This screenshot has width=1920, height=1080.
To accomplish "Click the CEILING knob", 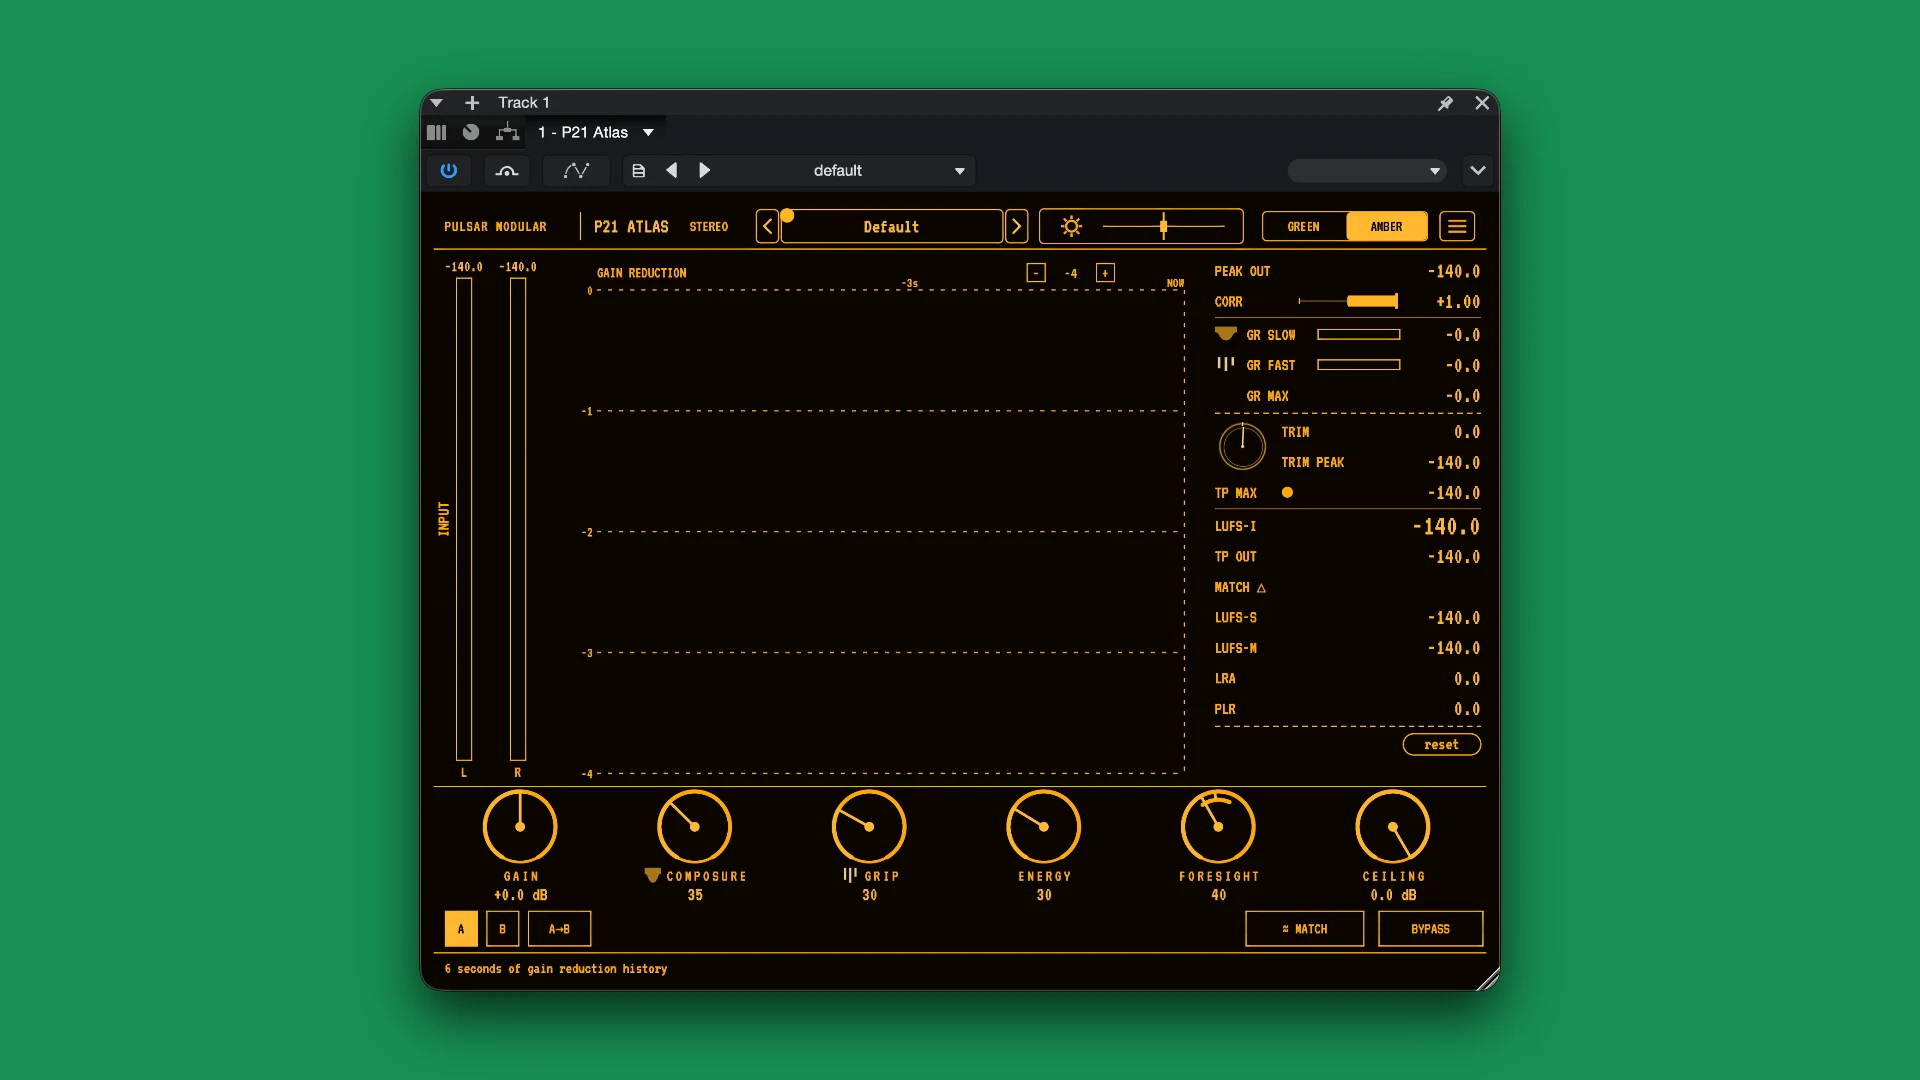I will click(1393, 827).
